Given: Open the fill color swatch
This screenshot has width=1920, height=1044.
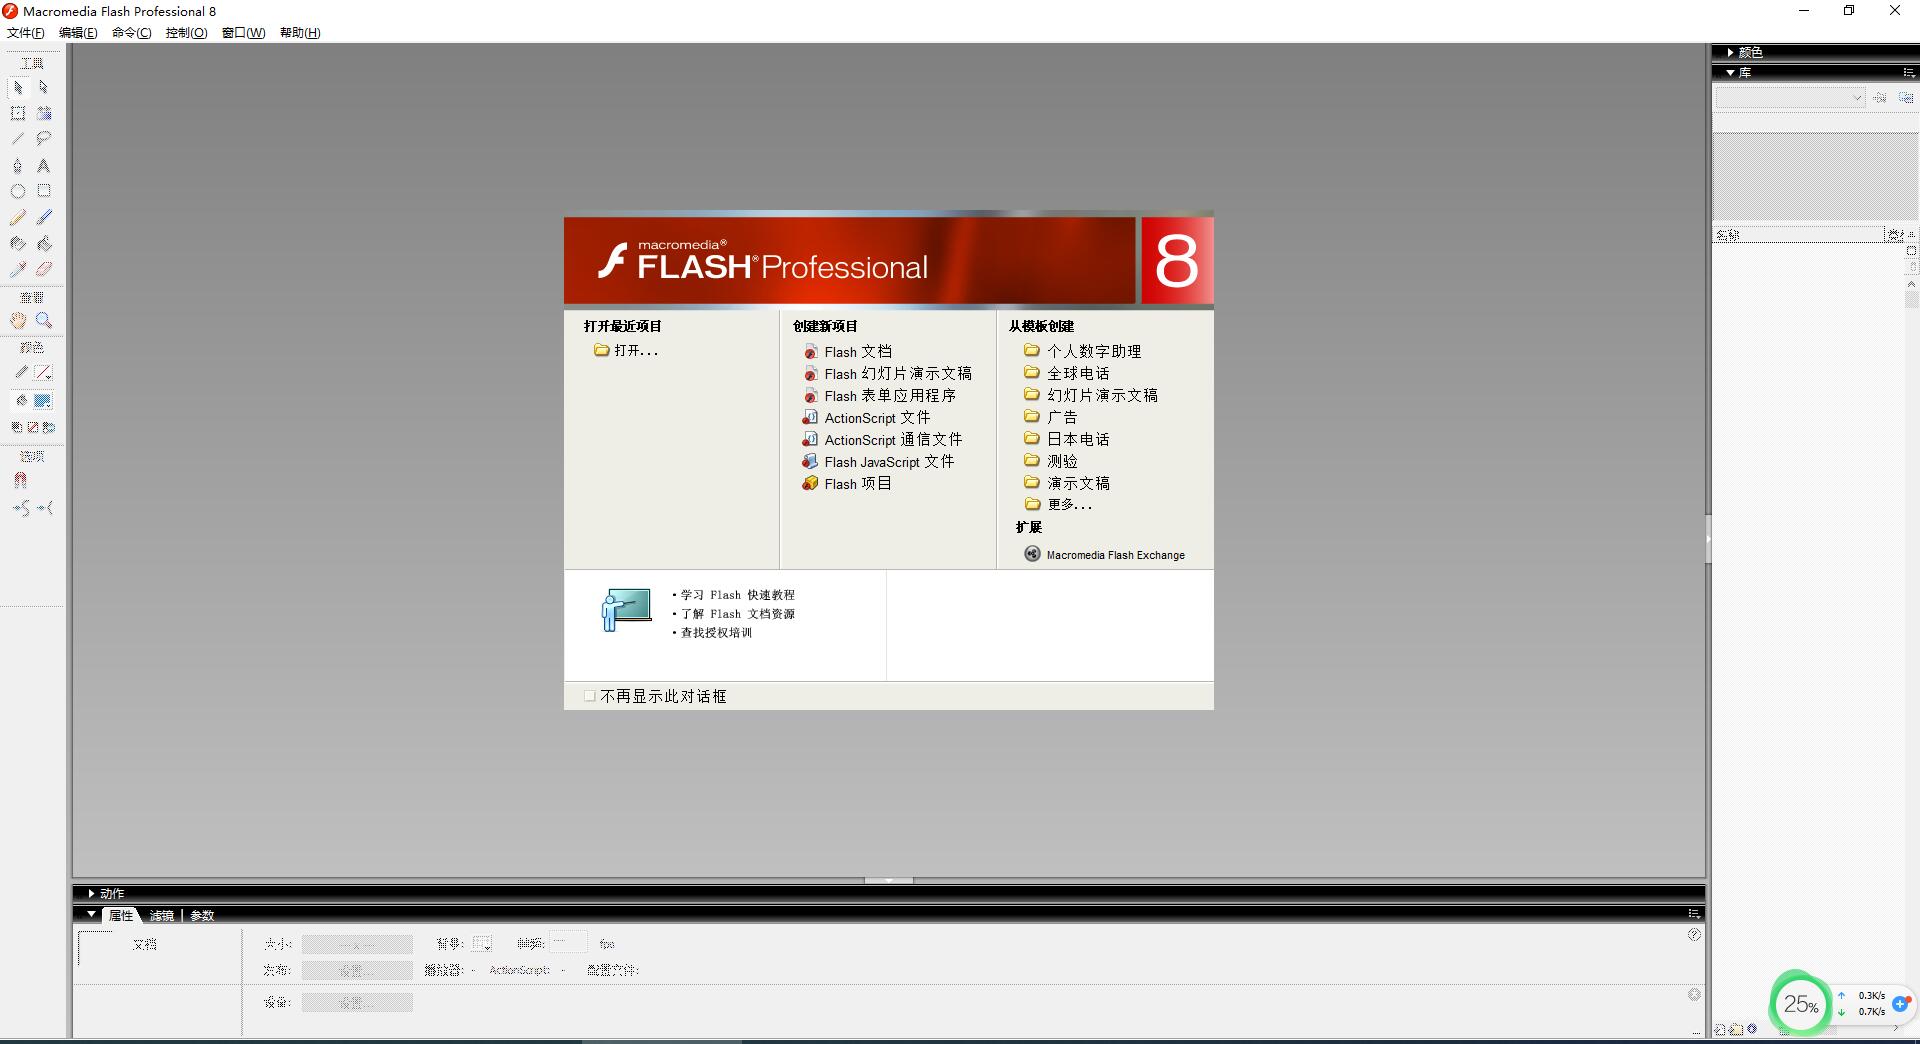Looking at the screenshot, I should tap(43, 401).
